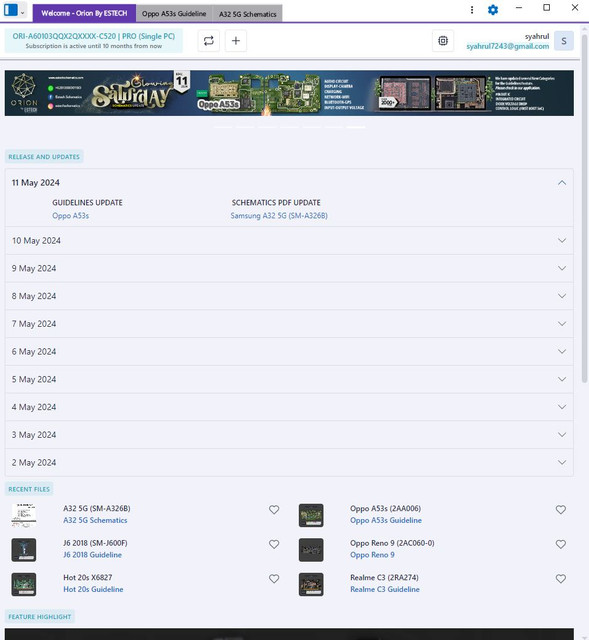Click the GUIDELINES UPDATE heading
The image size is (589, 640).
click(x=87, y=202)
